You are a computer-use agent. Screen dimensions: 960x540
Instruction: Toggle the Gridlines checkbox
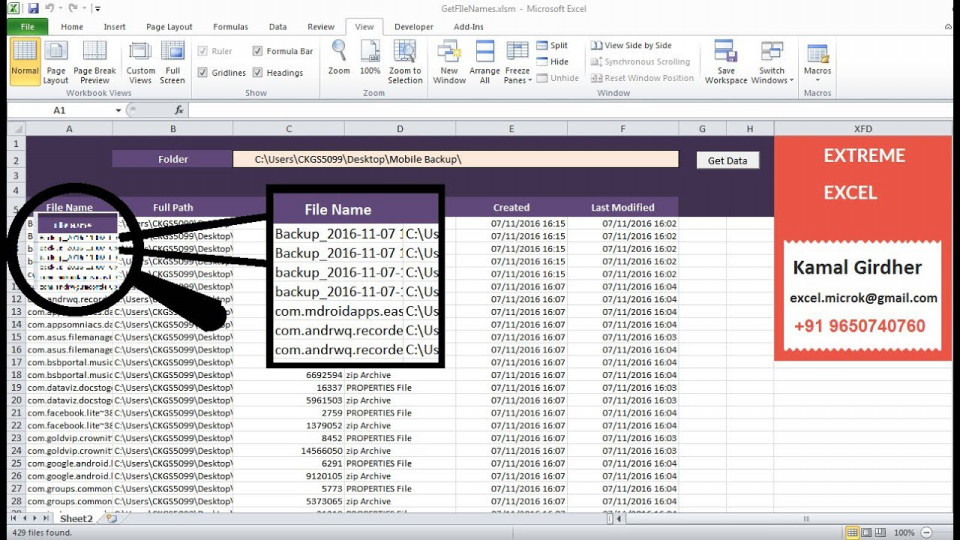pyautogui.click(x=203, y=72)
